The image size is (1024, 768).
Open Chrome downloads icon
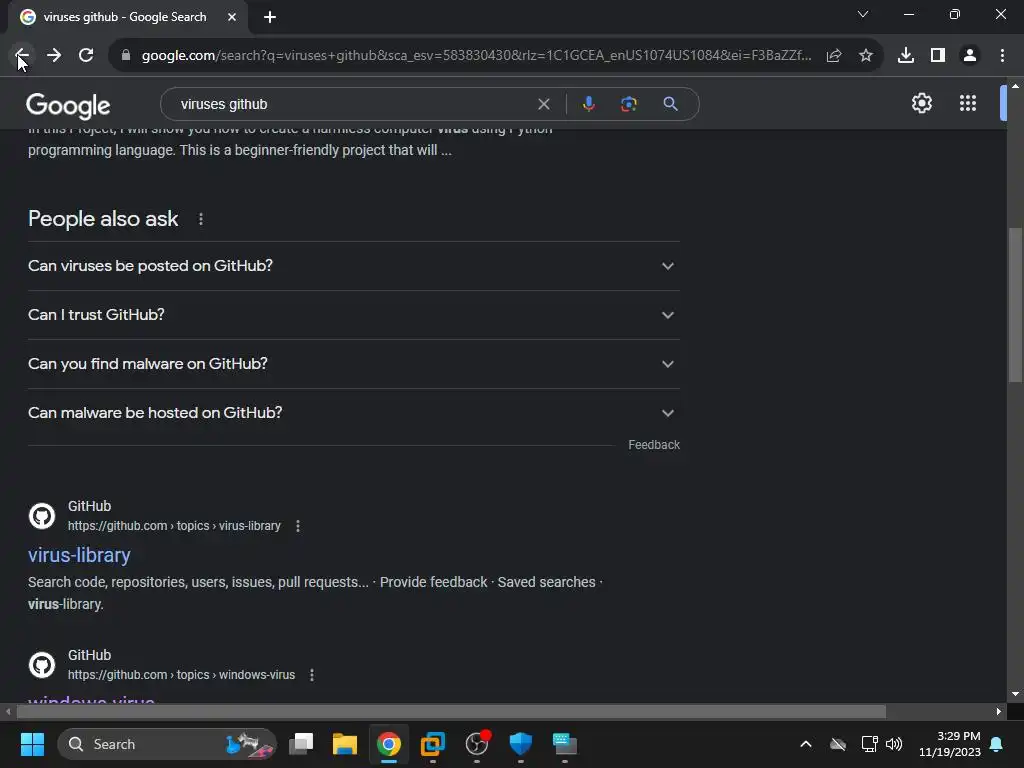click(906, 56)
